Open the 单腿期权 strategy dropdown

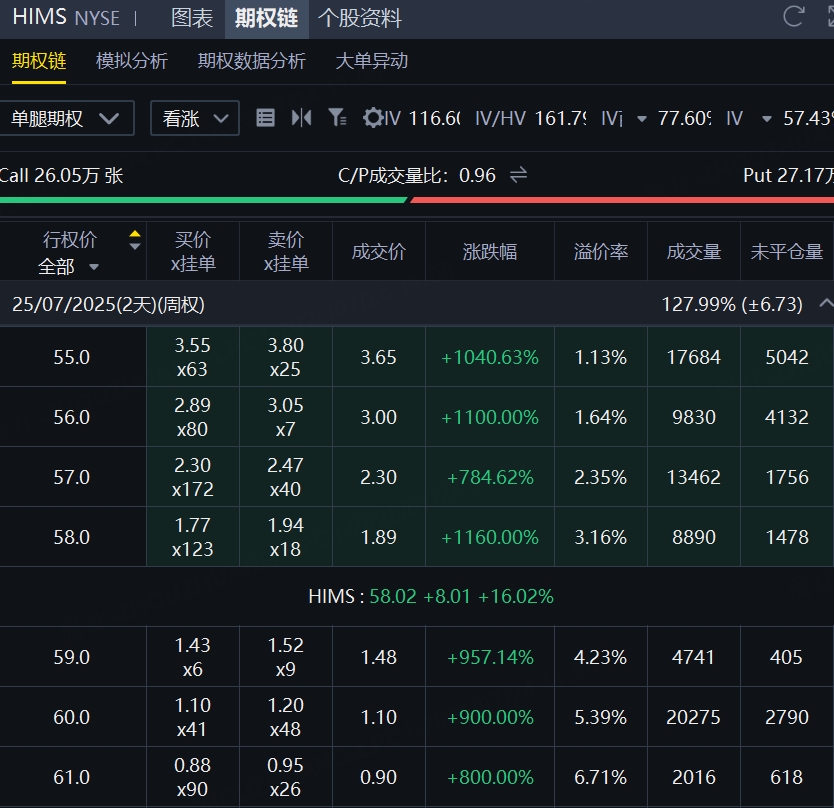(x=66, y=118)
